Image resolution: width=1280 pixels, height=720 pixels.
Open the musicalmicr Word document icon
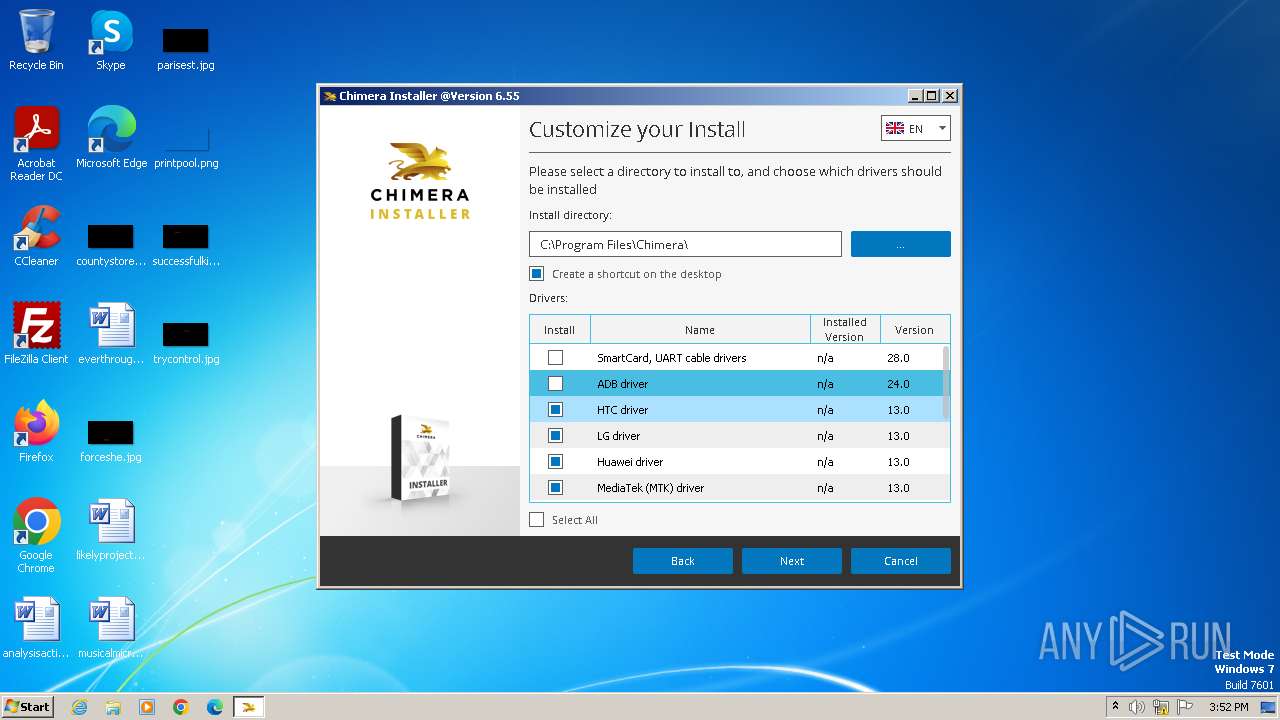tap(111, 628)
